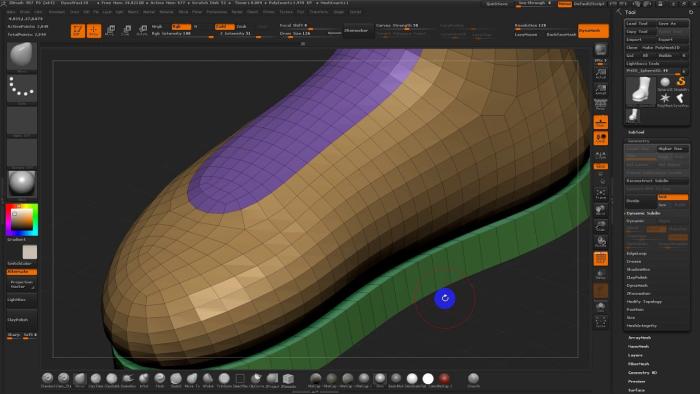The height and width of the screenshot is (394, 700).
Task: Open the Transform menu
Action: (x=319, y=12)
